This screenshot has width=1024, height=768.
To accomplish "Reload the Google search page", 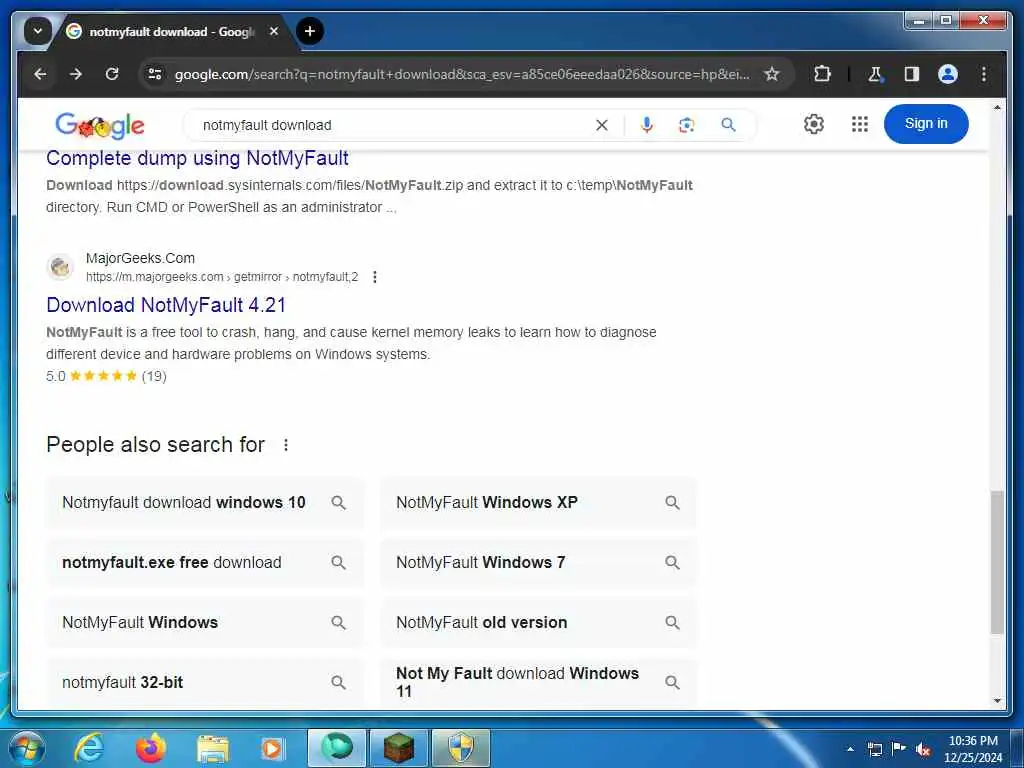I will 112,74.
